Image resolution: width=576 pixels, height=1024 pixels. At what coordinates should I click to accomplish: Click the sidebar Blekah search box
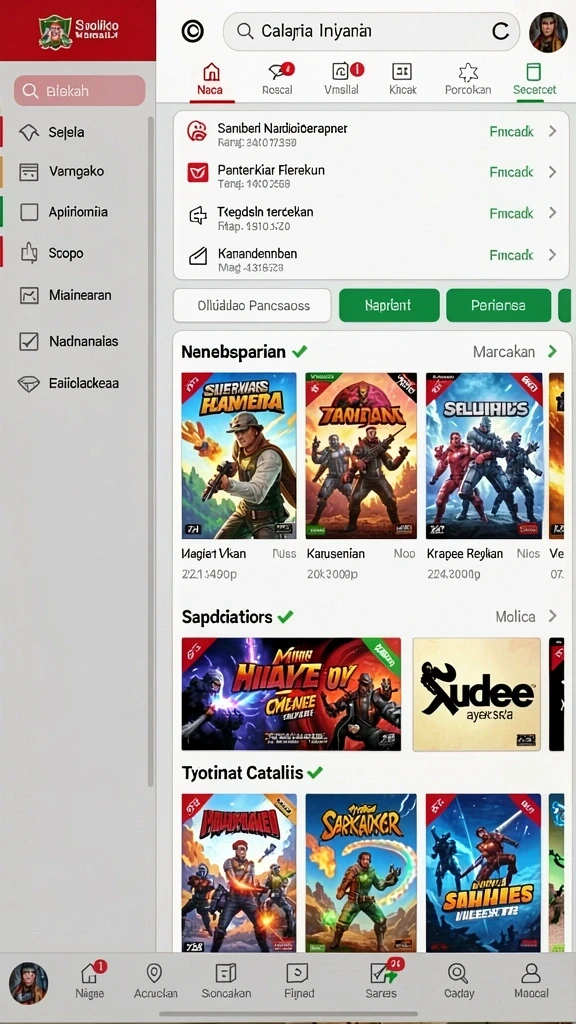pyautogui.click(x=80, y=91)
